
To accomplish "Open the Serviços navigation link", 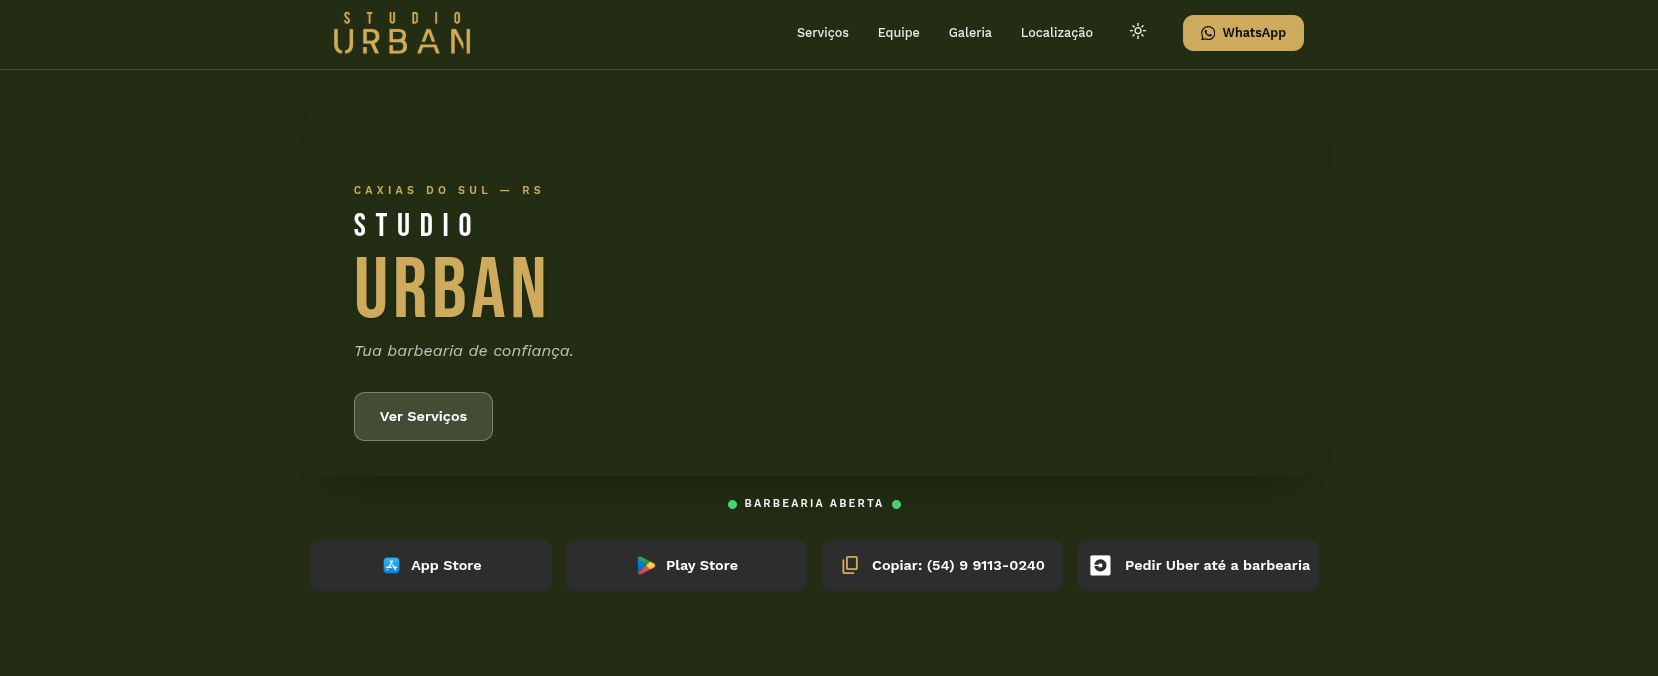I will [x=822, y=33].
